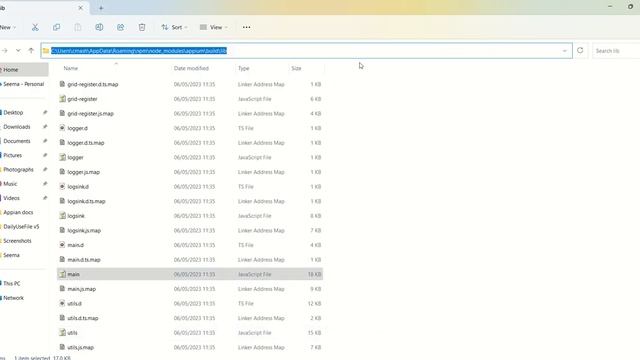Screen dimensions: 640x360
Task: Open Appian docs folder in sidebar
Action: 18,212
